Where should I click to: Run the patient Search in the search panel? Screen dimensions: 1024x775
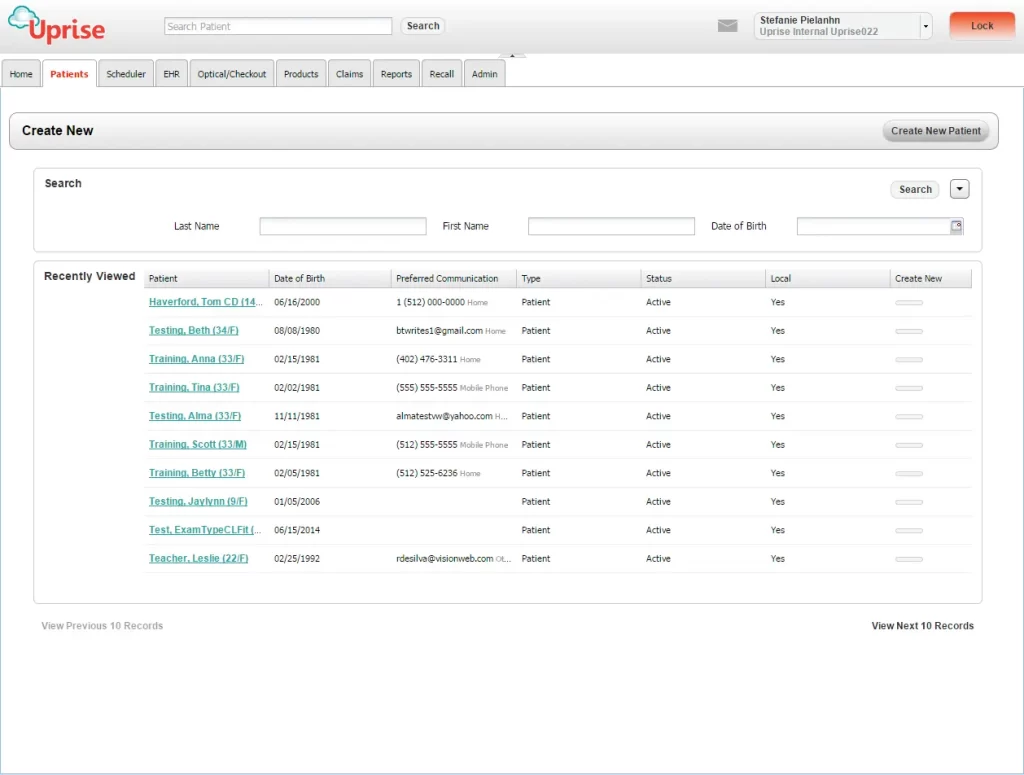(x=913, y=189)
